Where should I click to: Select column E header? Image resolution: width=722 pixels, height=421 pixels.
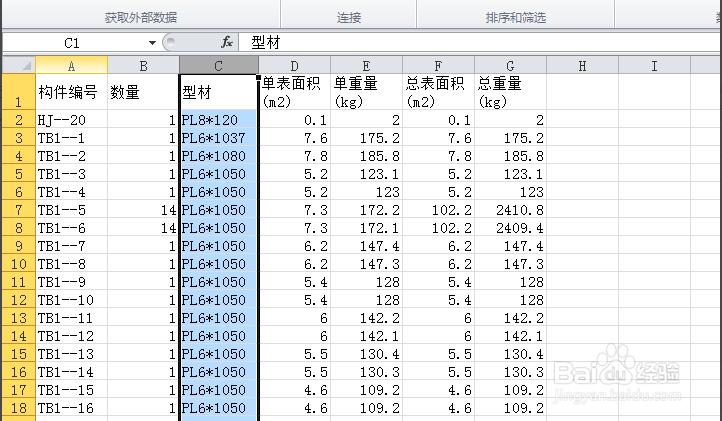point(367,65)
